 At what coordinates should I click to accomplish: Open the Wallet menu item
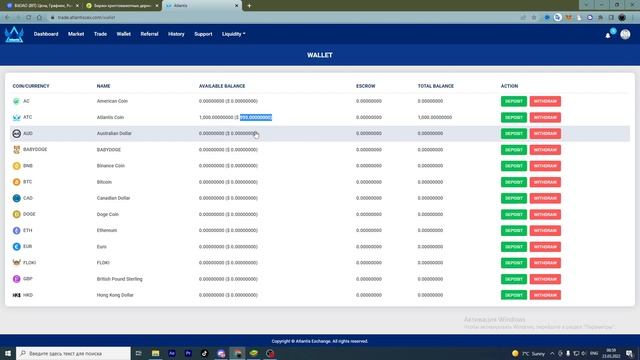click(124, 34)
